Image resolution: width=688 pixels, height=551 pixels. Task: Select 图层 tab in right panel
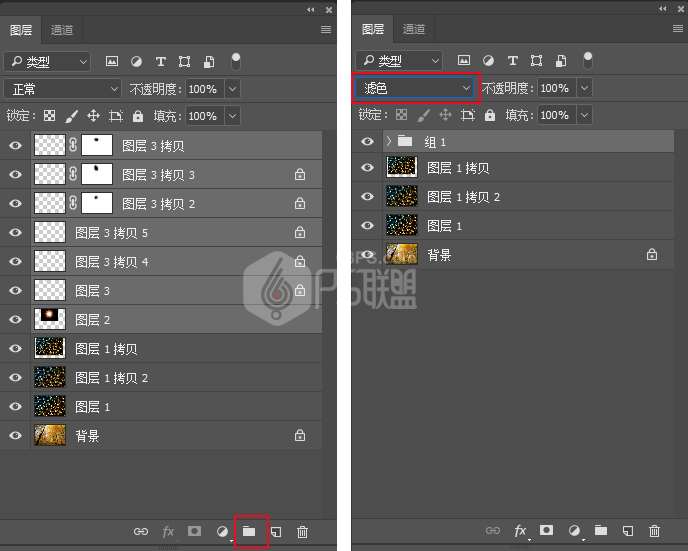click(373, 29)
